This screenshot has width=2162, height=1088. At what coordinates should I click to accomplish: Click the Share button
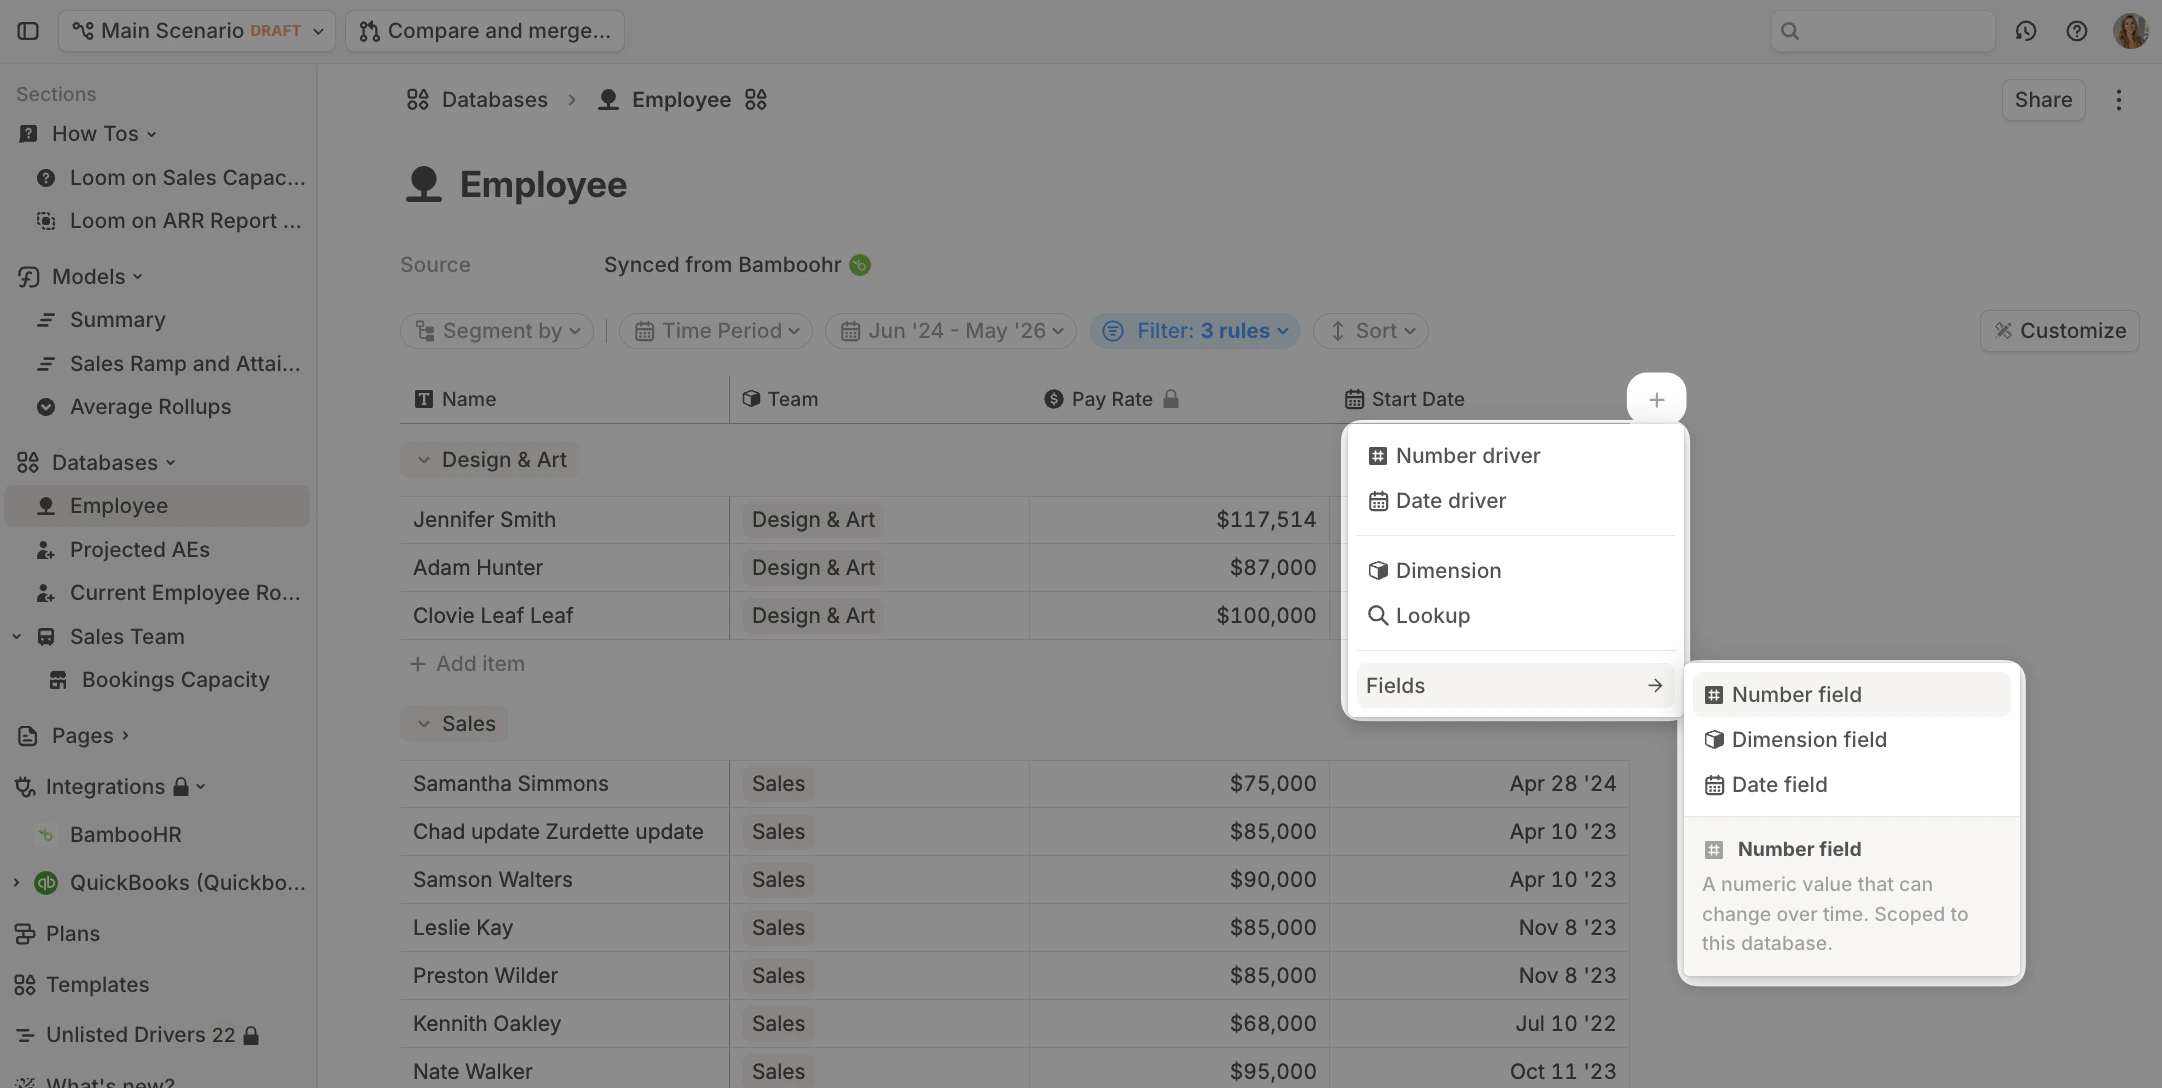pos(2043,99)
